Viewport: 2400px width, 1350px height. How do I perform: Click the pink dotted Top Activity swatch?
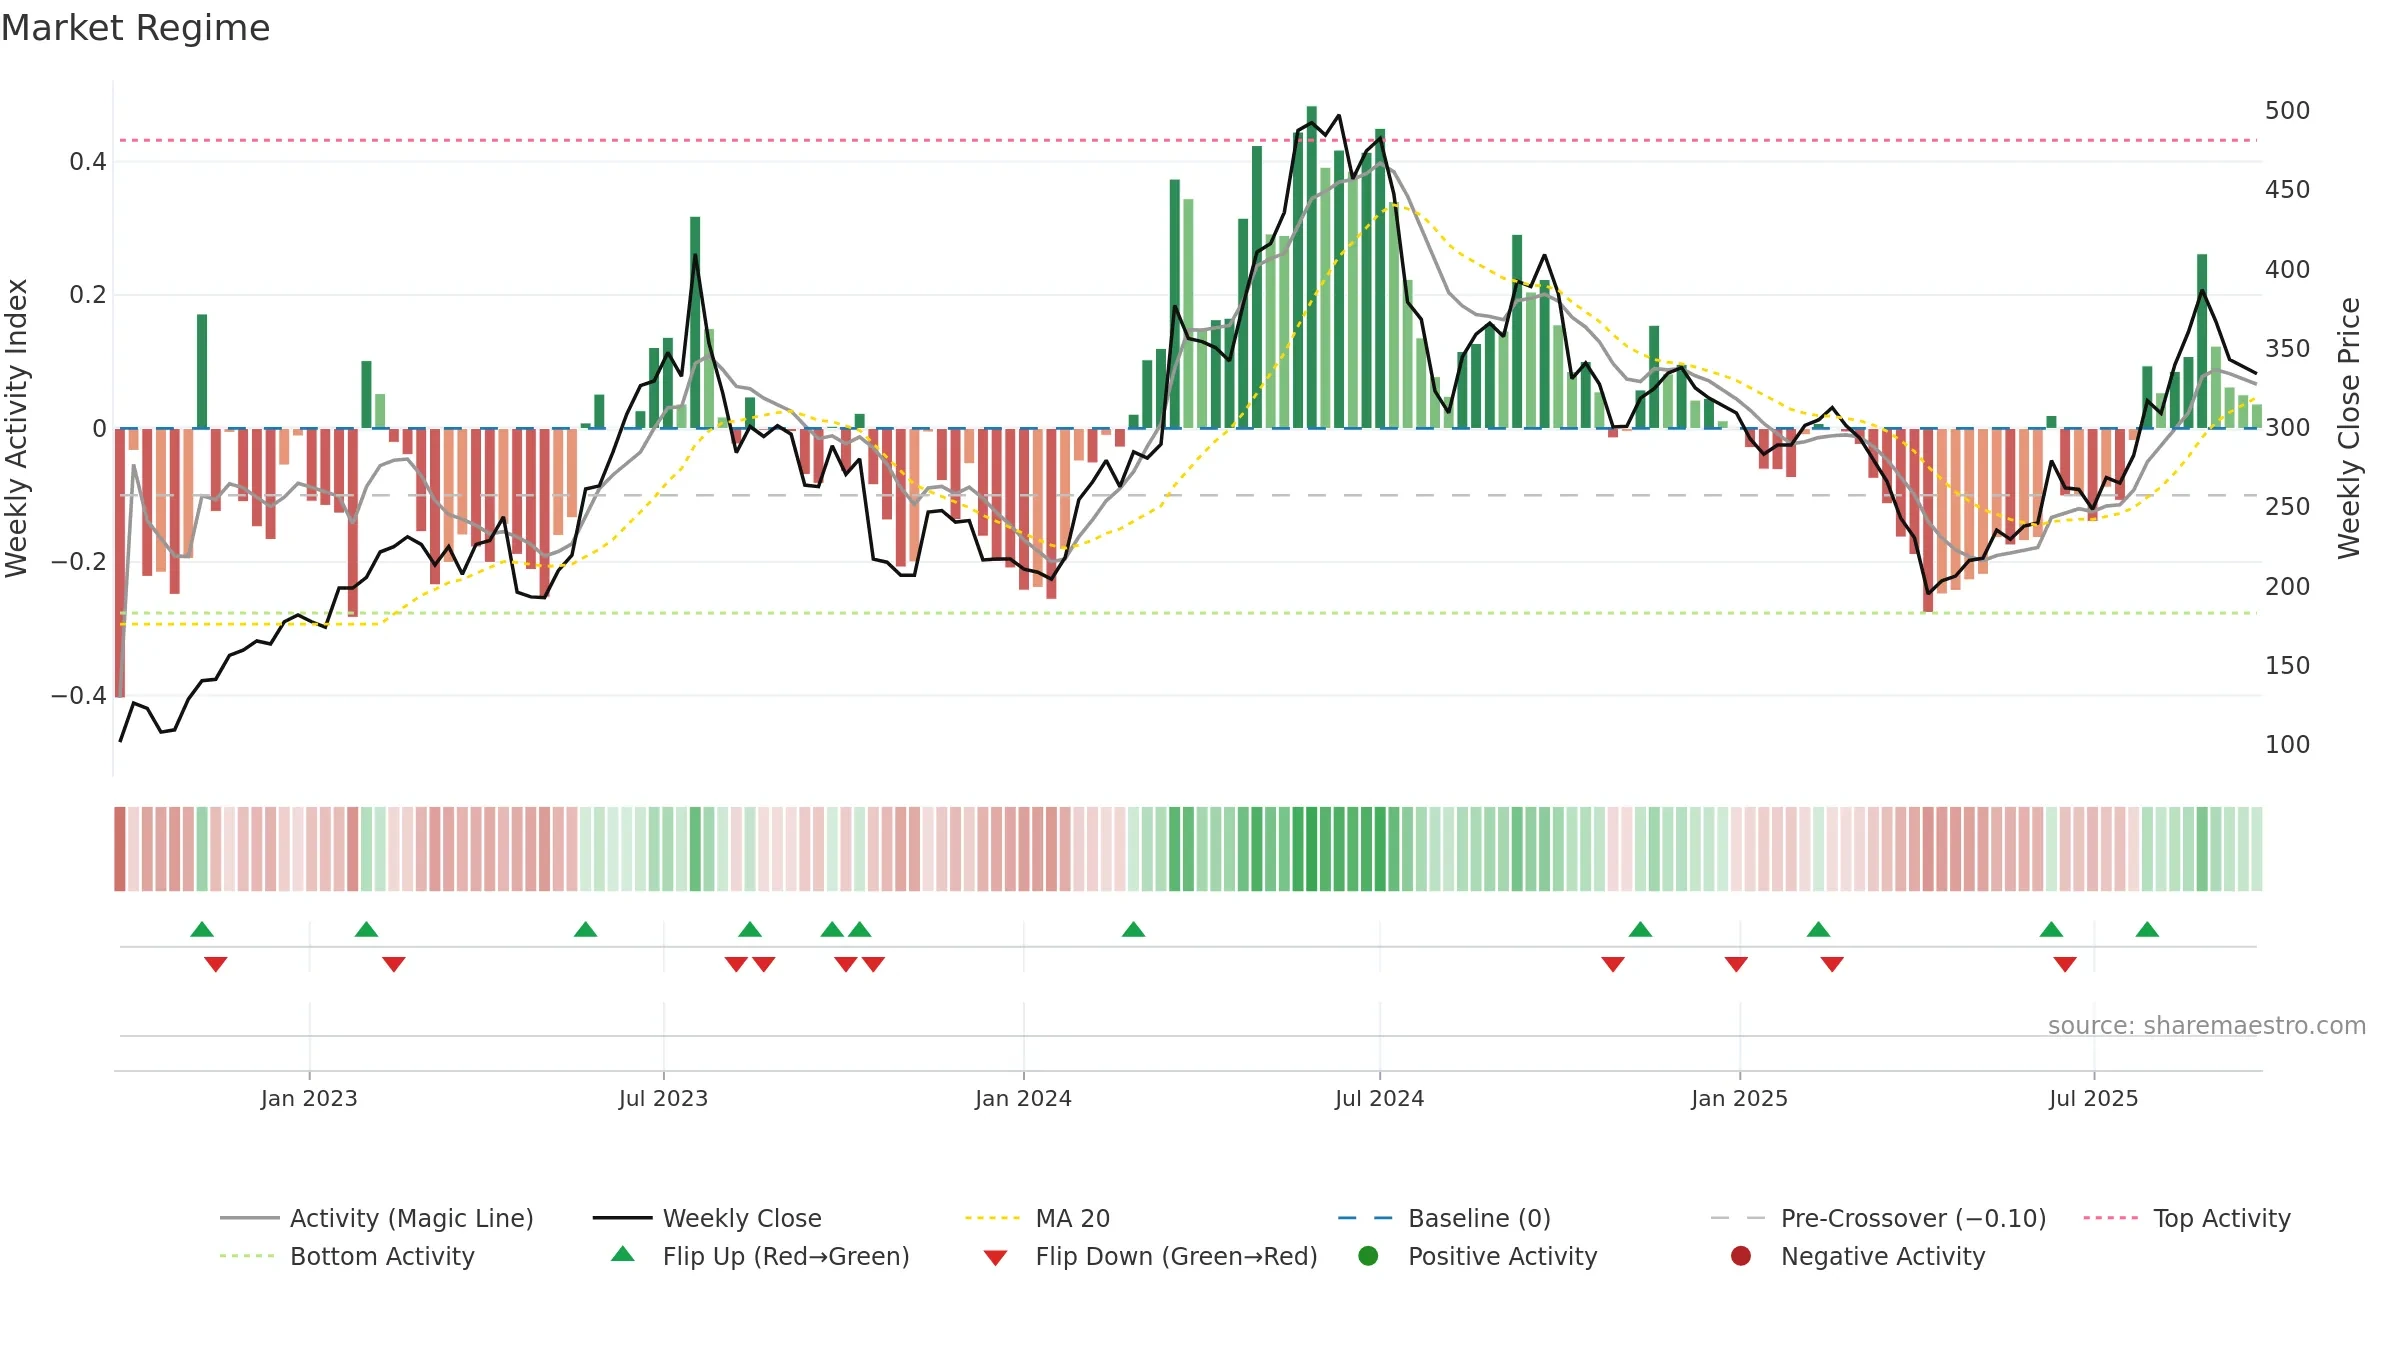(x=2113, y=1218)
